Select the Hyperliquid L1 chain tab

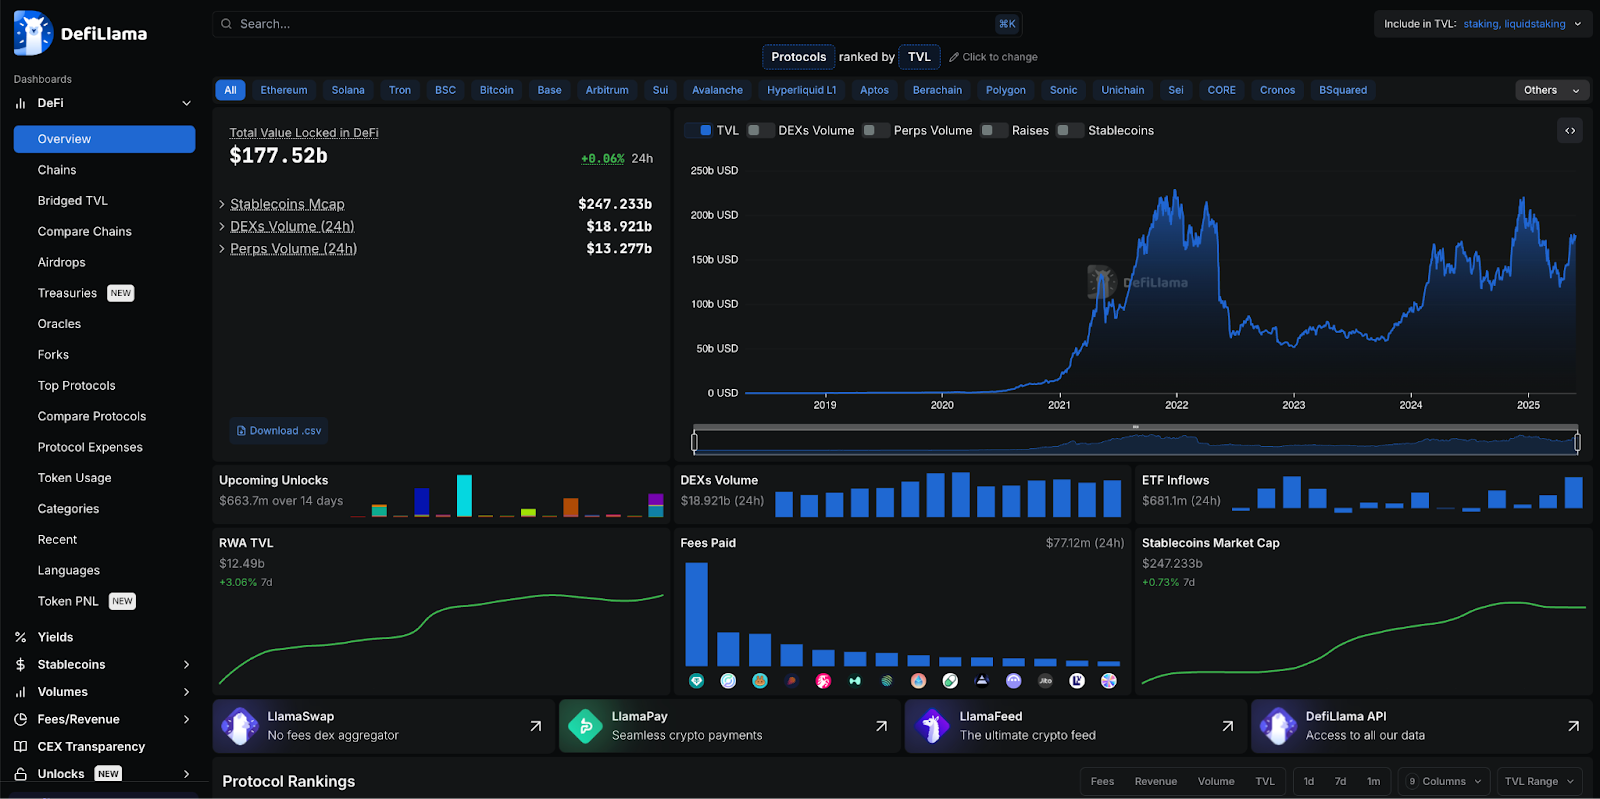(x=801, y=90)
